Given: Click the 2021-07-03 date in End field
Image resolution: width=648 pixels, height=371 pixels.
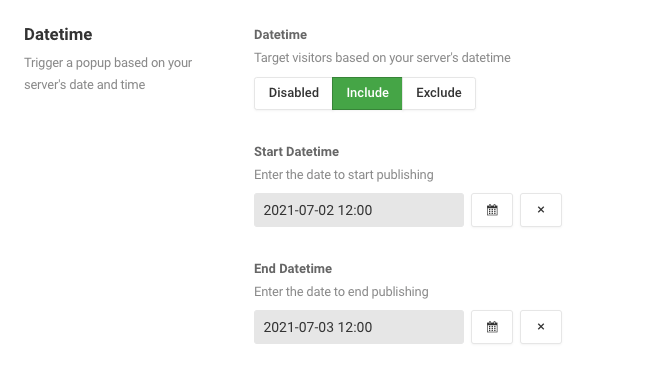Looking at the screenshot, I should (x=298, y=327).
